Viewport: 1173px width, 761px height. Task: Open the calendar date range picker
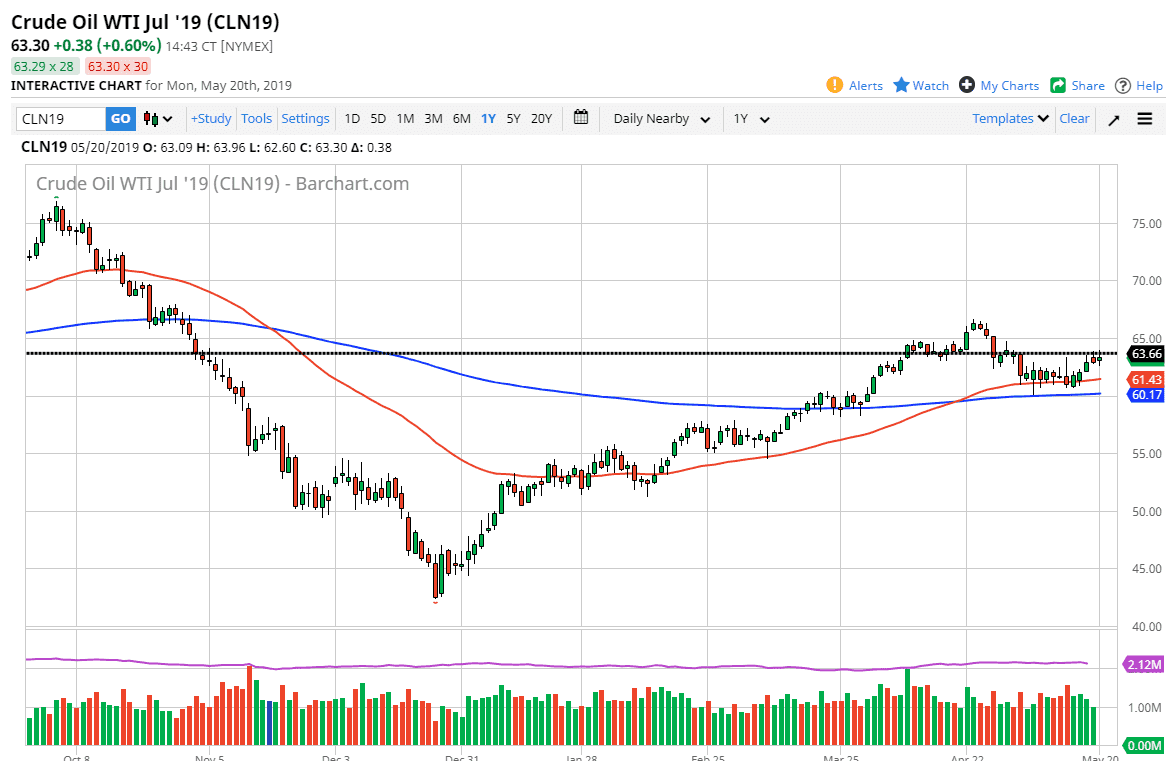[x=581, y=118]
